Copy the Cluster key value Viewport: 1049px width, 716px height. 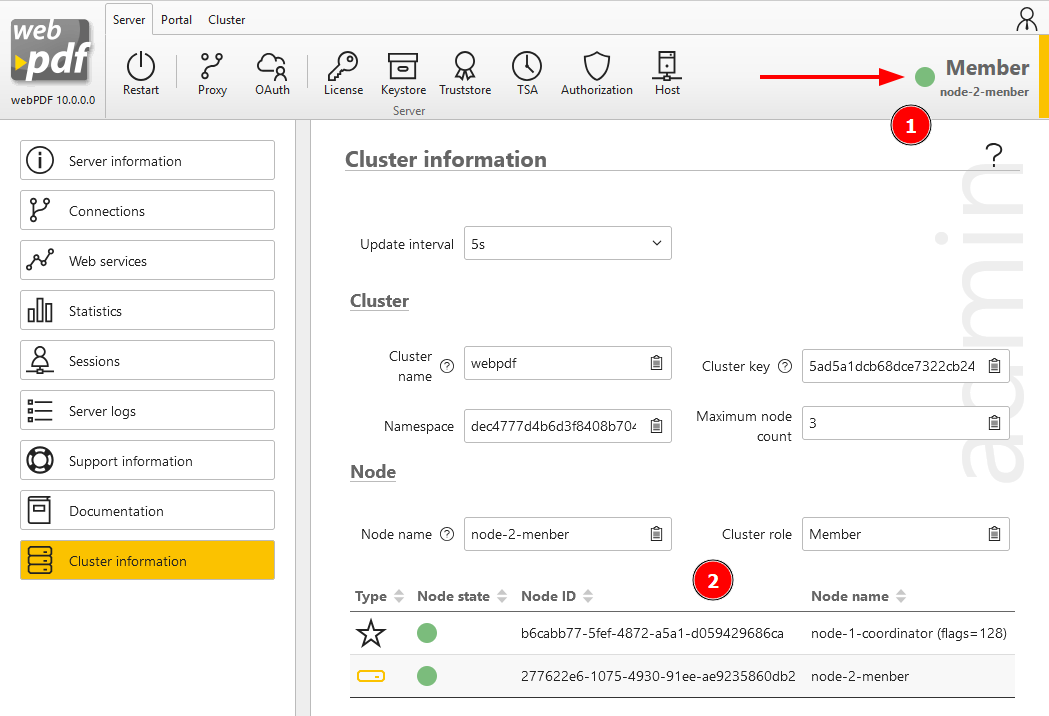click(x=994, y=366)
